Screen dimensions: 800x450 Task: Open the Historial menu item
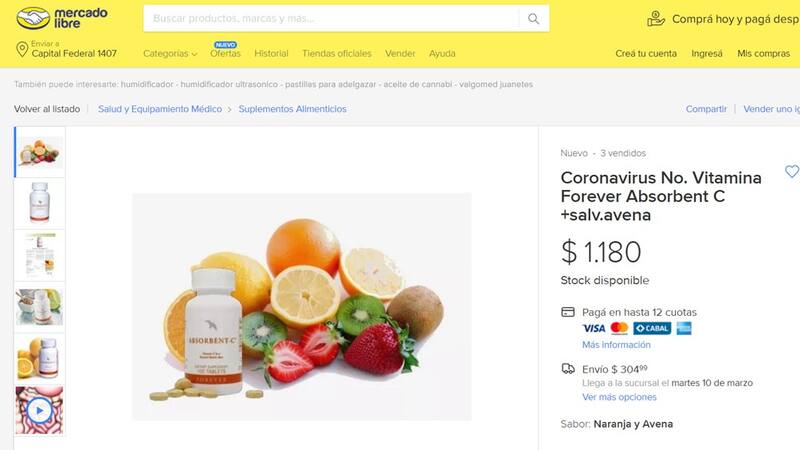[271, 54]
